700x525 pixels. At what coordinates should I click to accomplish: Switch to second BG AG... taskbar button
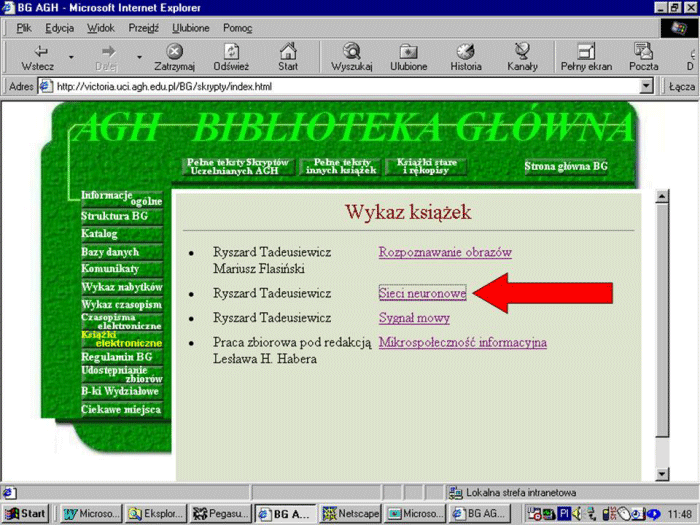tap(479, 514)
